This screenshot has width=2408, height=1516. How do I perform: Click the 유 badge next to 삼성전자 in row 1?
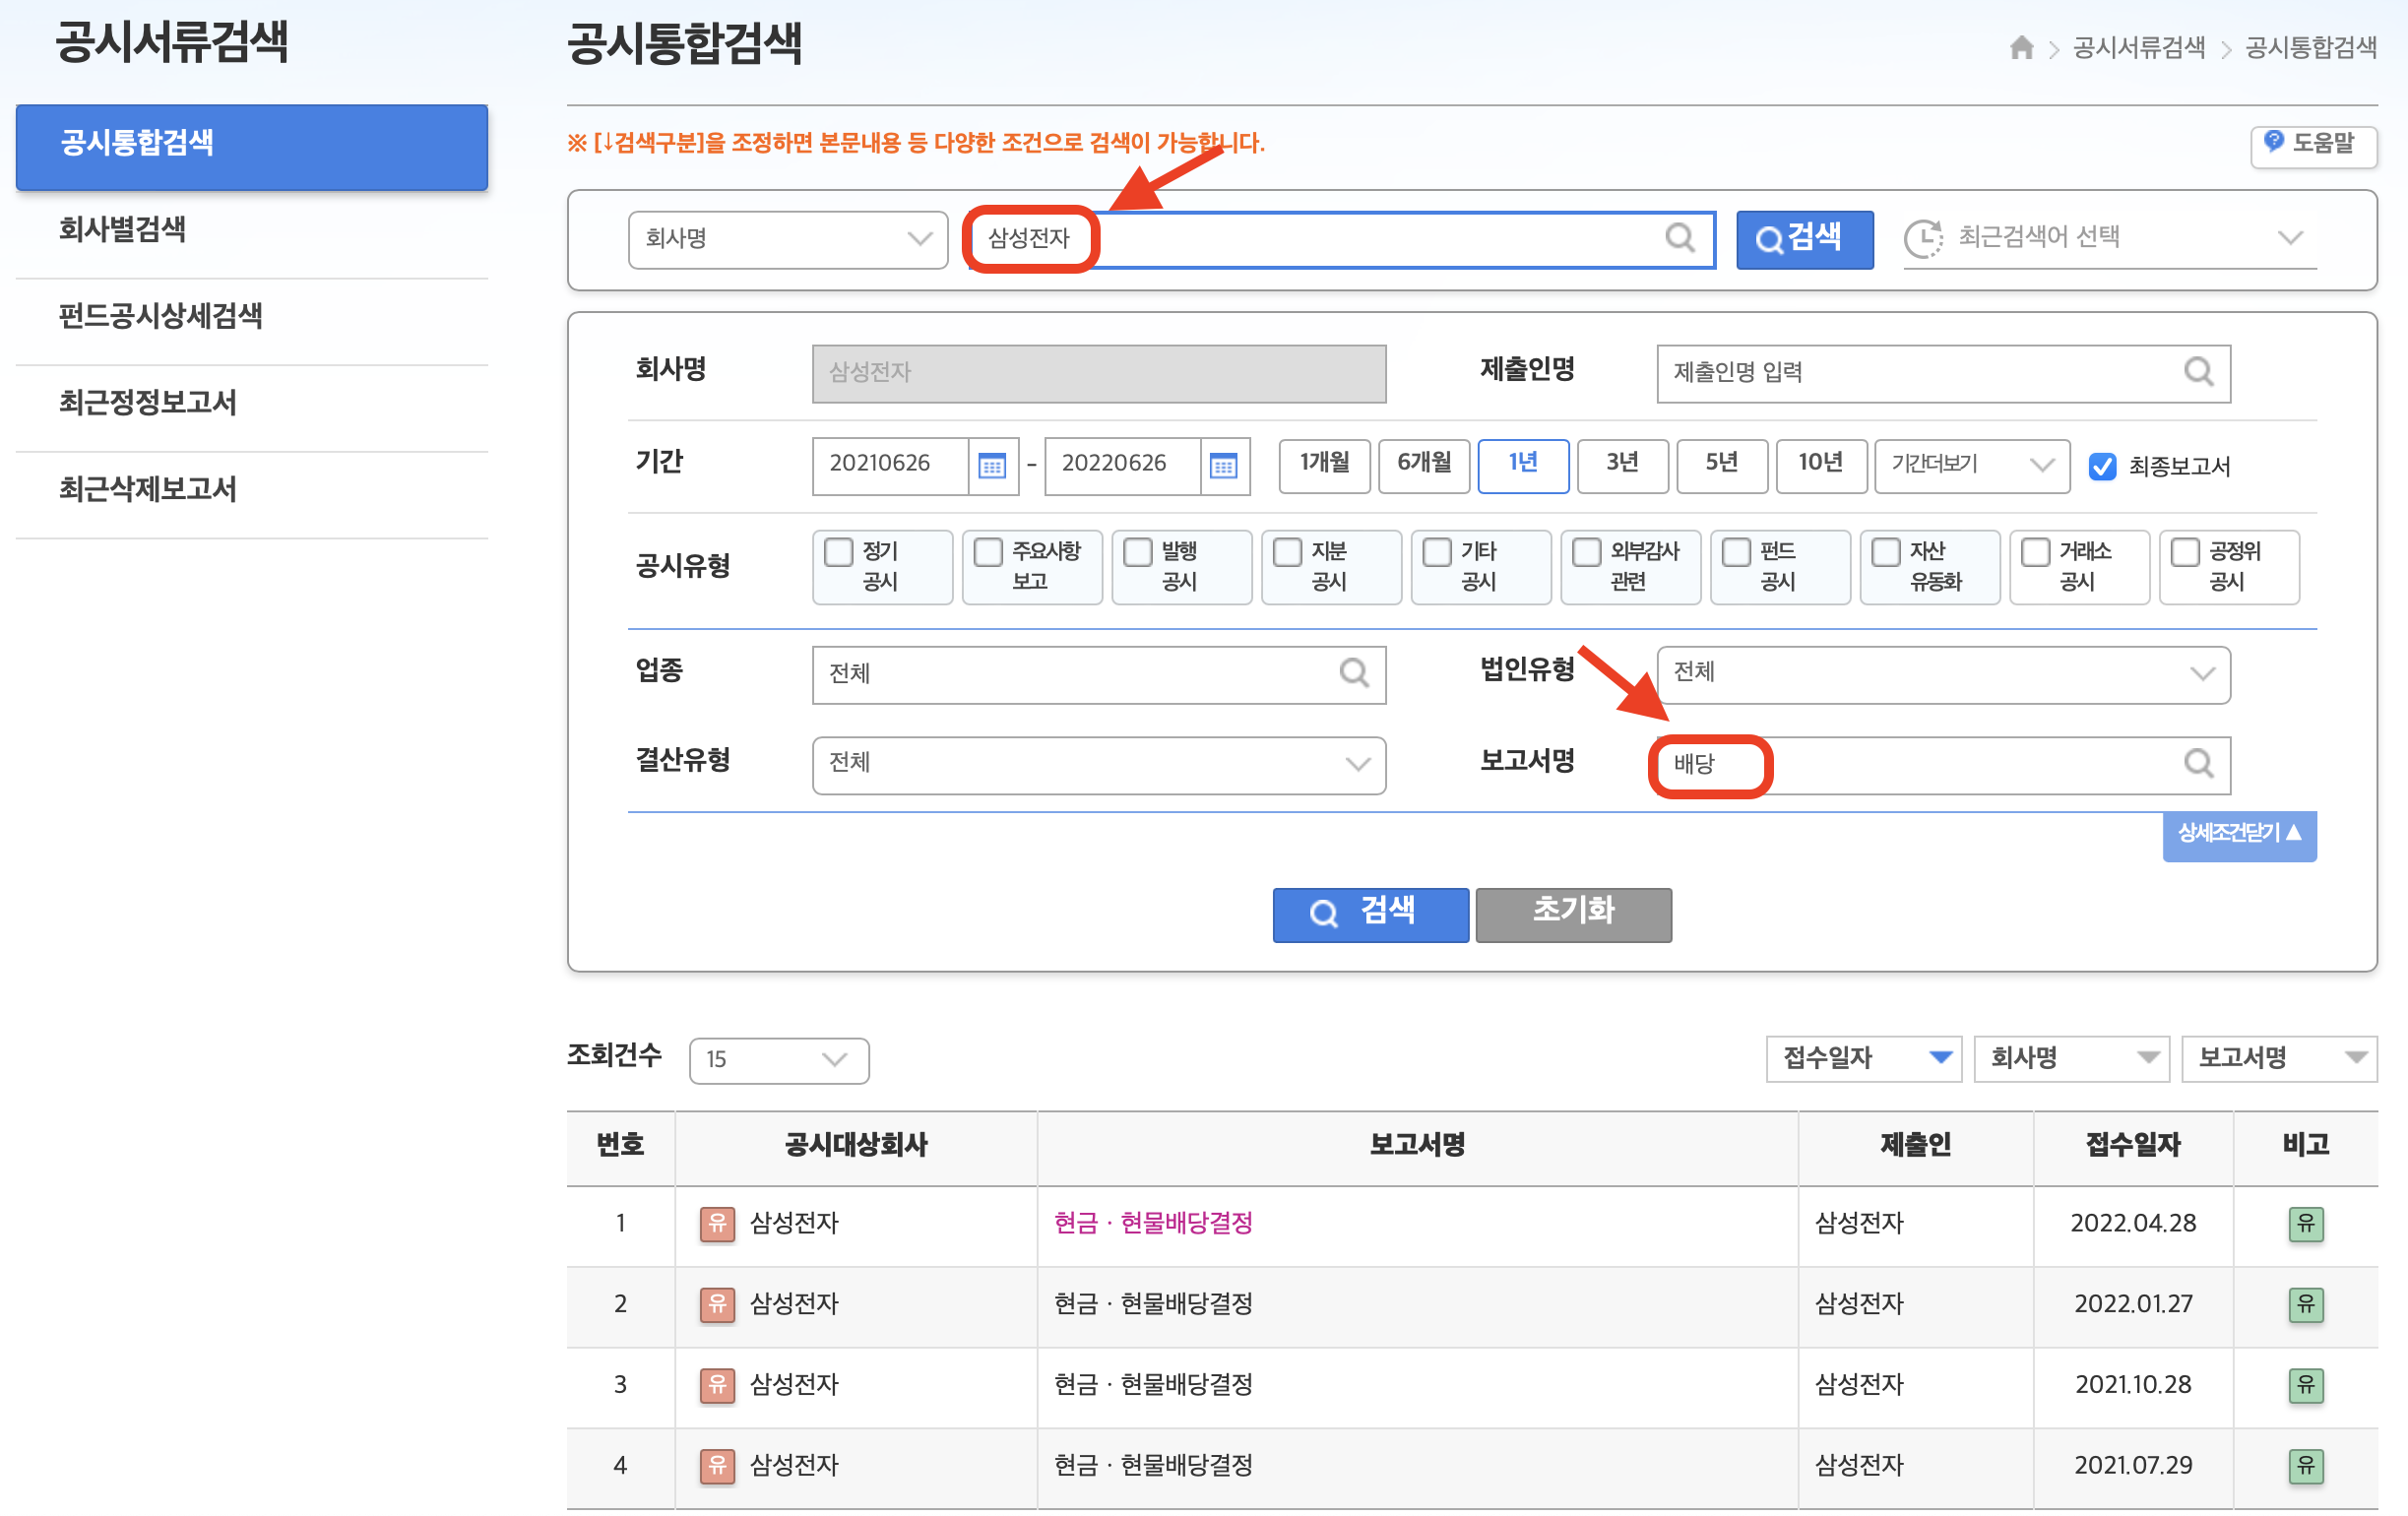click(x=716, y=1224)
